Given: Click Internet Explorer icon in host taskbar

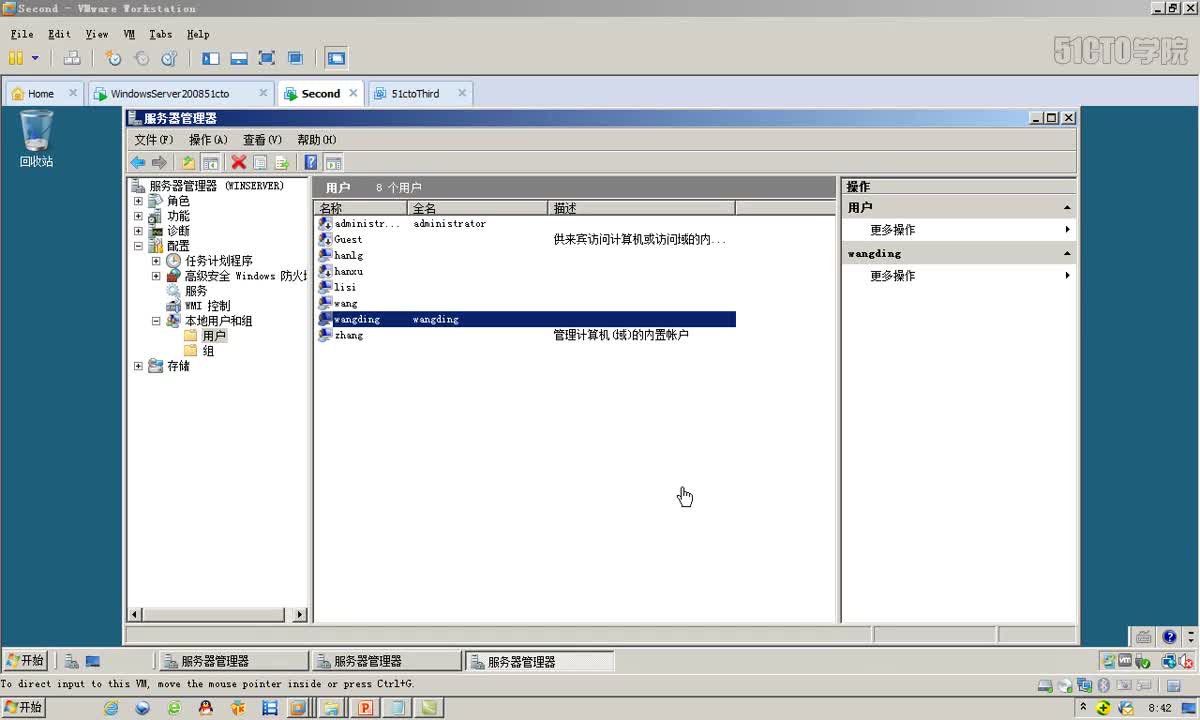Looking at the screenshot, I should [x=111, y=708].
